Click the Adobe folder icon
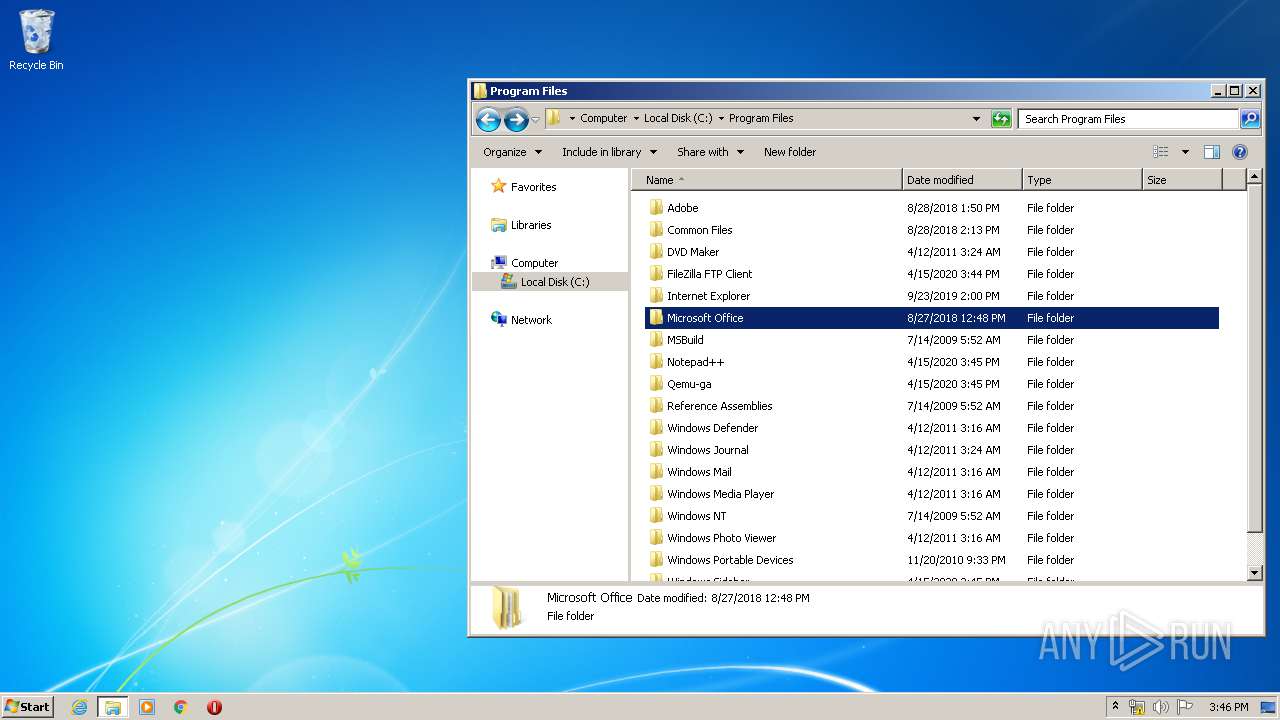 [656, 208]
